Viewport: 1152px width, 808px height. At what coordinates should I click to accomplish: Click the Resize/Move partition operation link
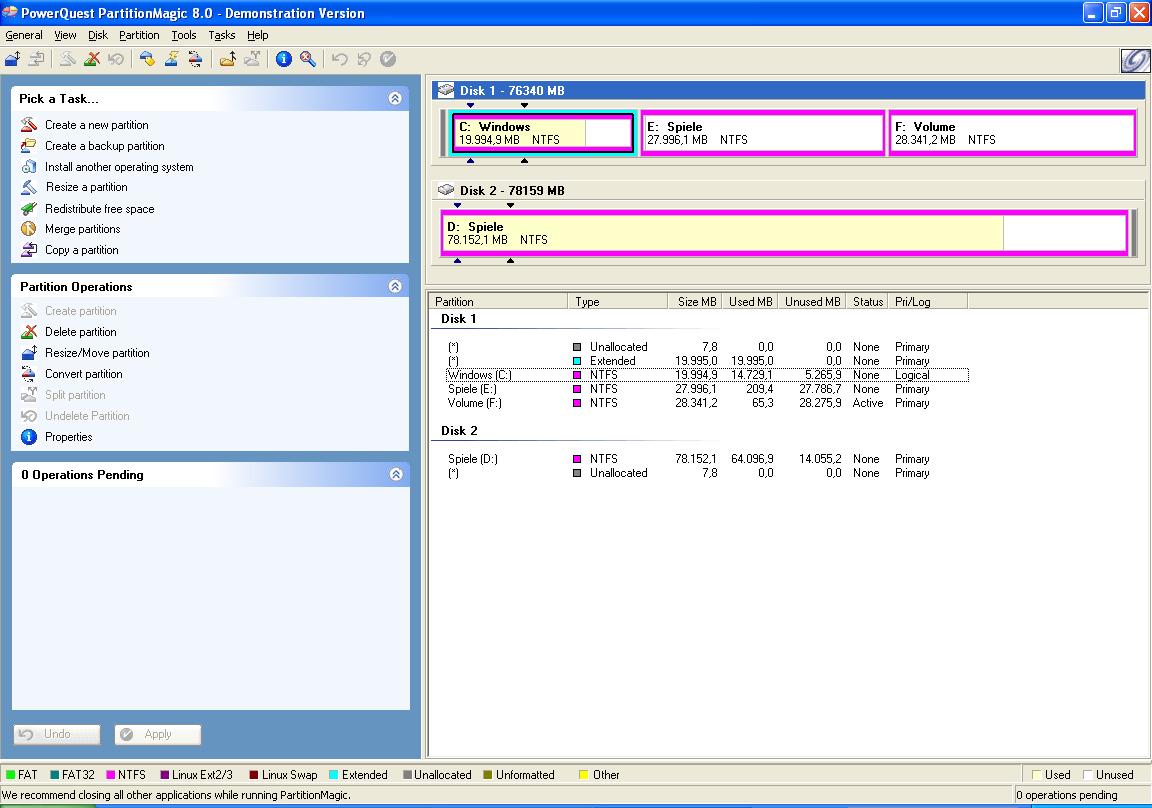[x=97, y=353]
